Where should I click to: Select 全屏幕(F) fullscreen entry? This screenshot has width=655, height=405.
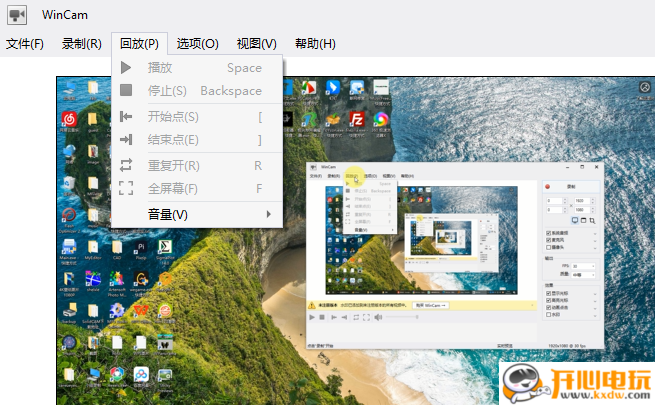[197, 189]
